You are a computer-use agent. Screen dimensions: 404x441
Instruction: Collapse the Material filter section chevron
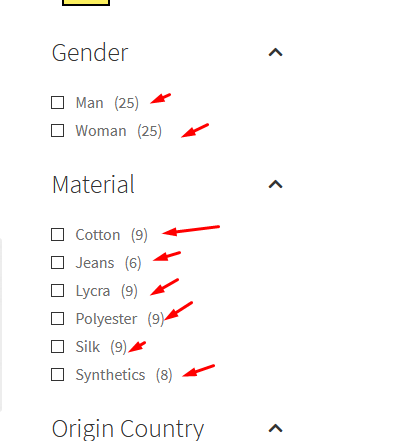pyautogui.click(x=275, y=184)
